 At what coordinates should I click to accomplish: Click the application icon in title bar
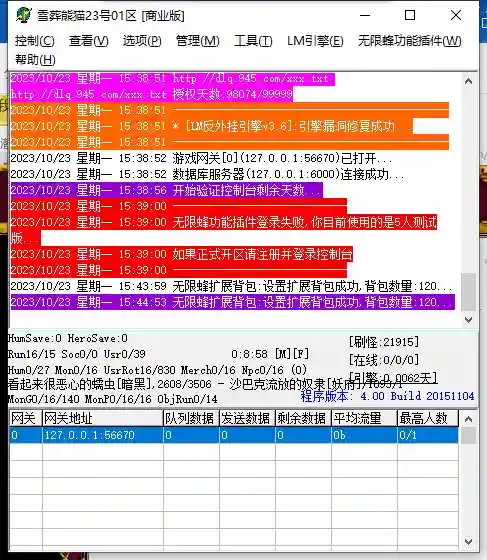24,16
